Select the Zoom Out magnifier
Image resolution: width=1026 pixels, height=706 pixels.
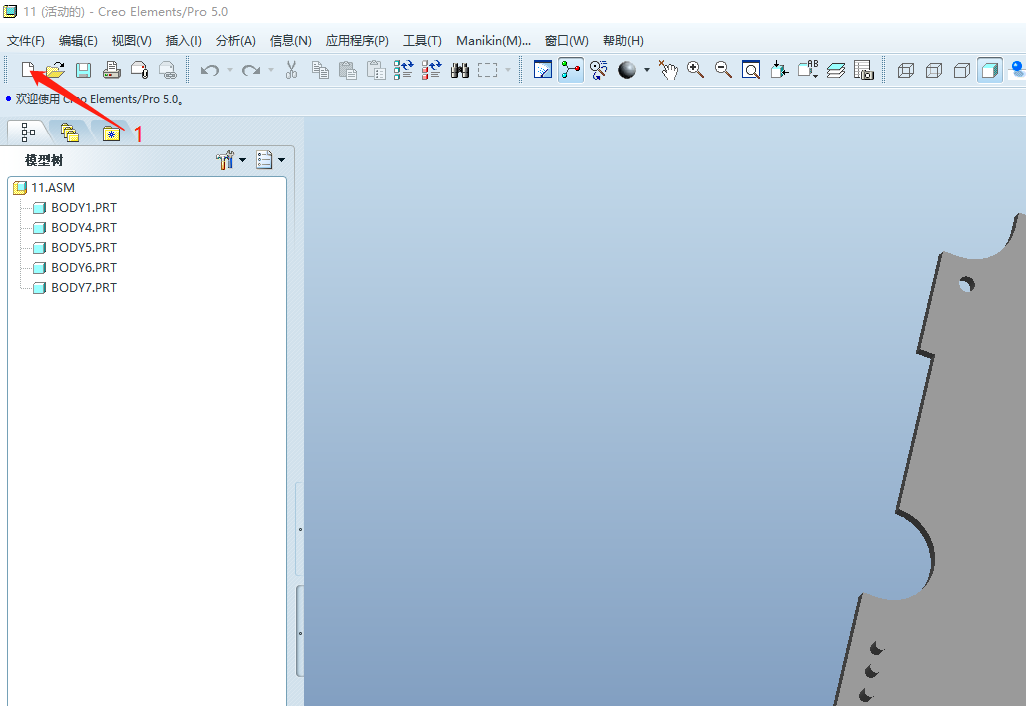coord(723,70)
